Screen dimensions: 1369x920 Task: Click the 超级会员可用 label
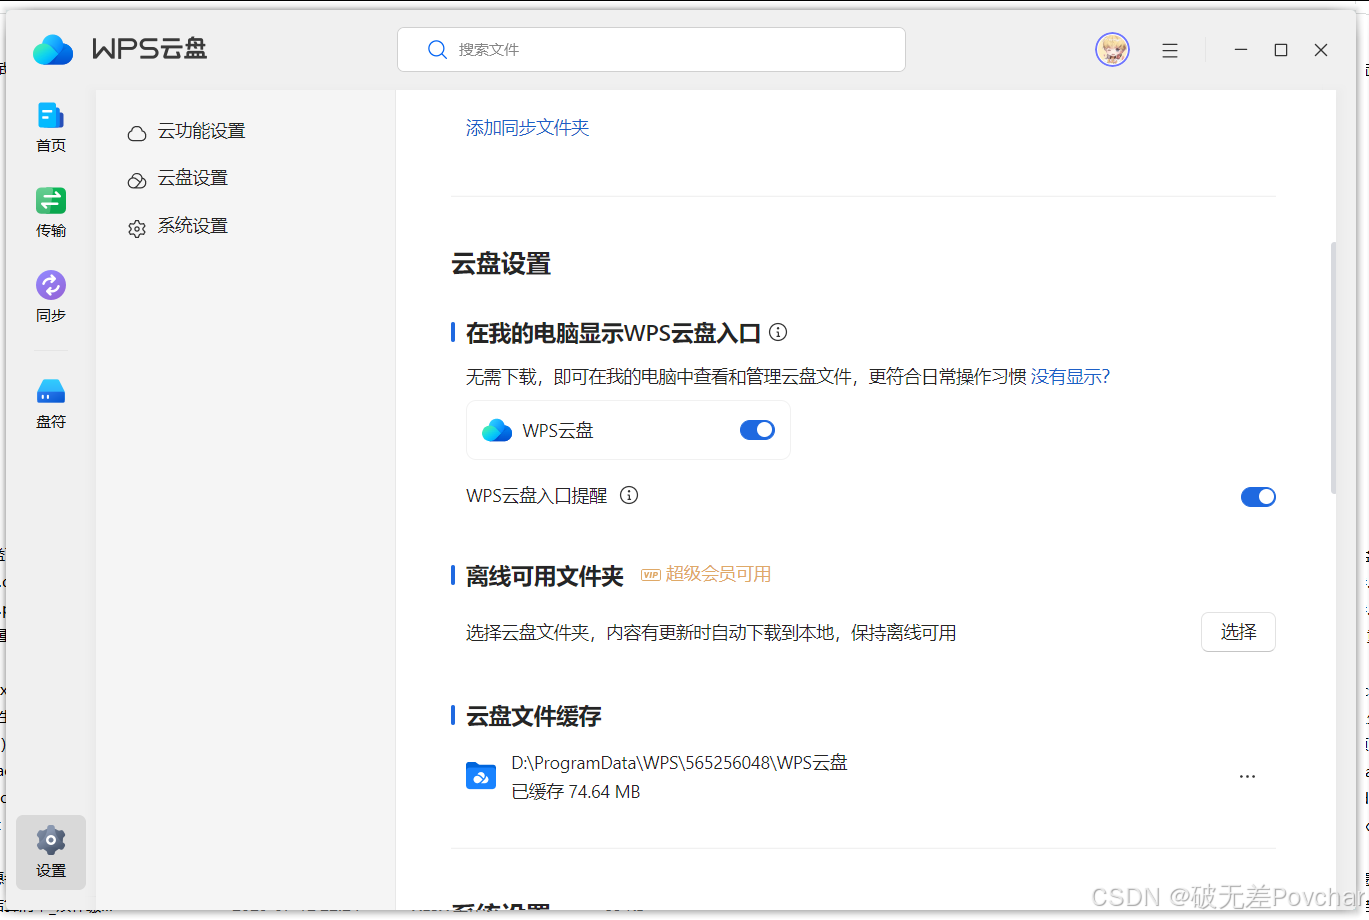point(718,574)
